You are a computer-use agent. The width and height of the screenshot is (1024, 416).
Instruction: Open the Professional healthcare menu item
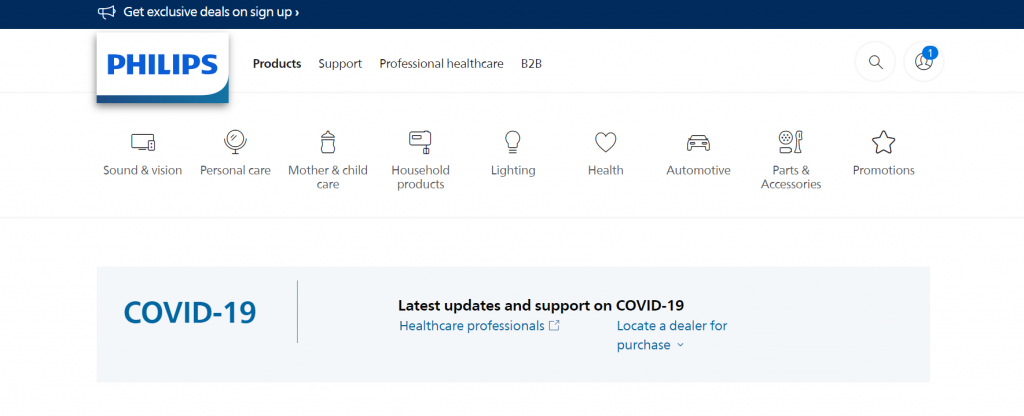pos(441,64)
